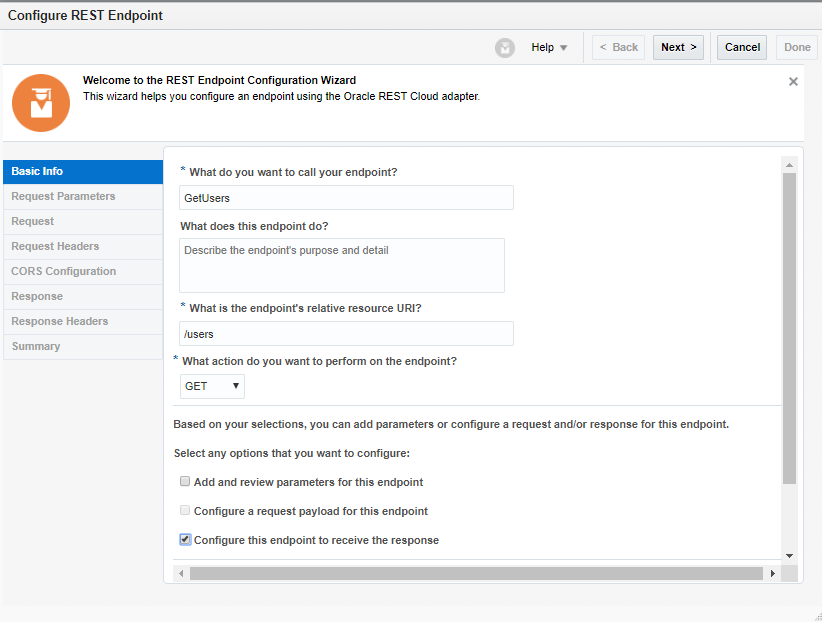The height and width of the screenshot is (622, 822).
Task: Click the endpoint name field containing GetUsers
Action: point(346,198)
